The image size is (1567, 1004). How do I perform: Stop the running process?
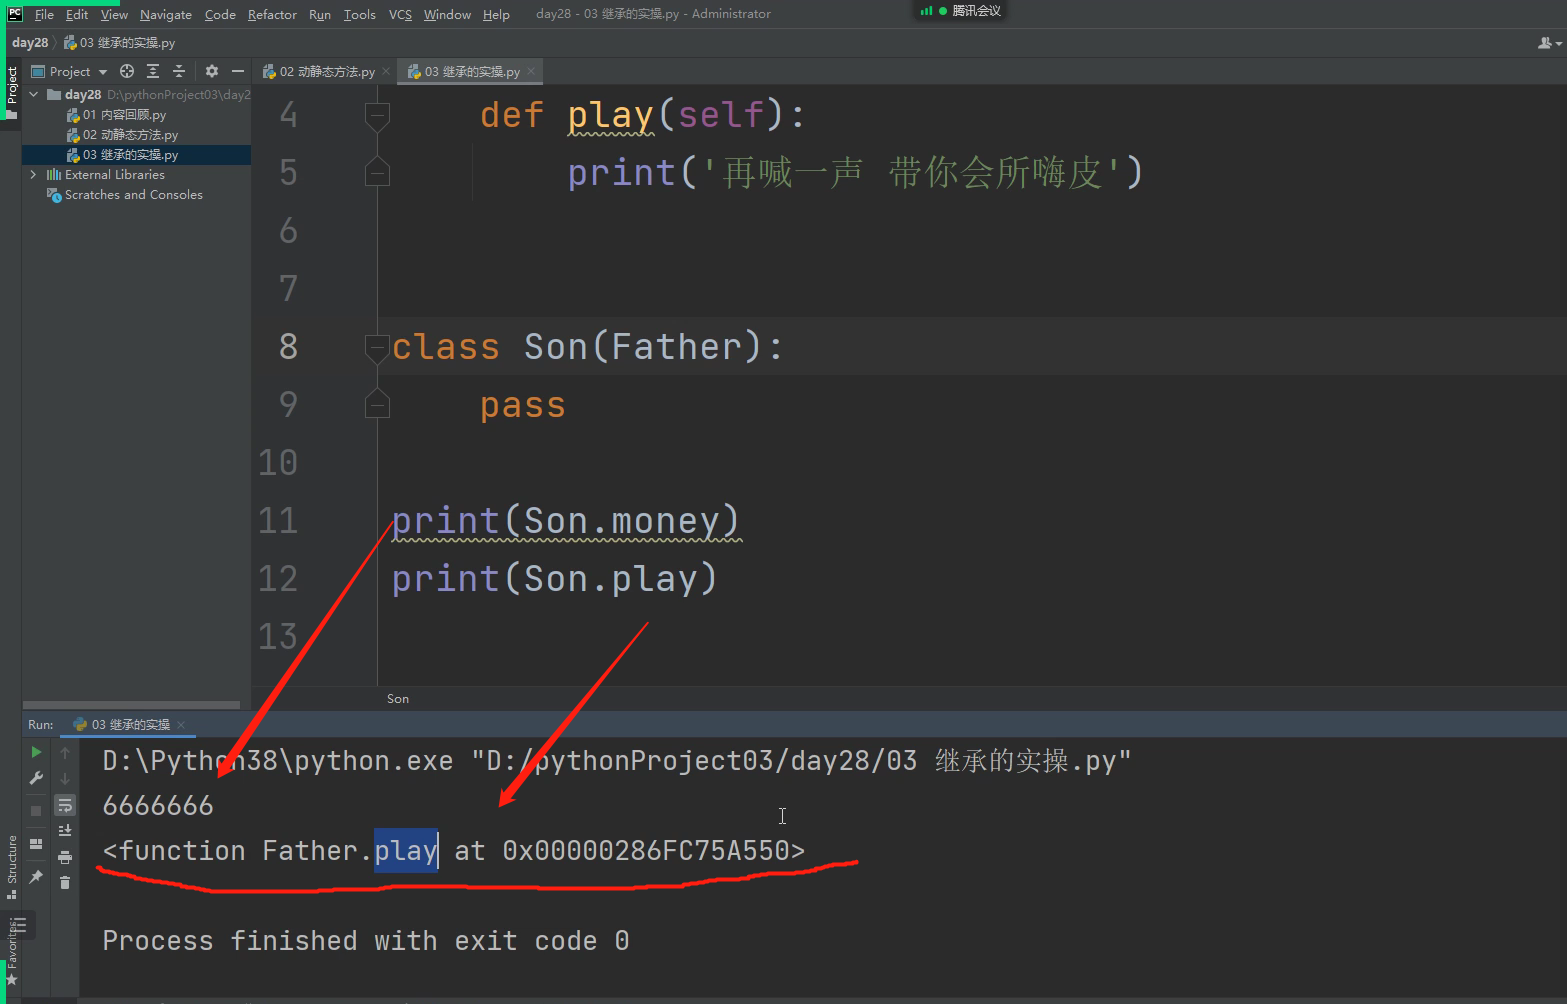click(x=36, y=811)
